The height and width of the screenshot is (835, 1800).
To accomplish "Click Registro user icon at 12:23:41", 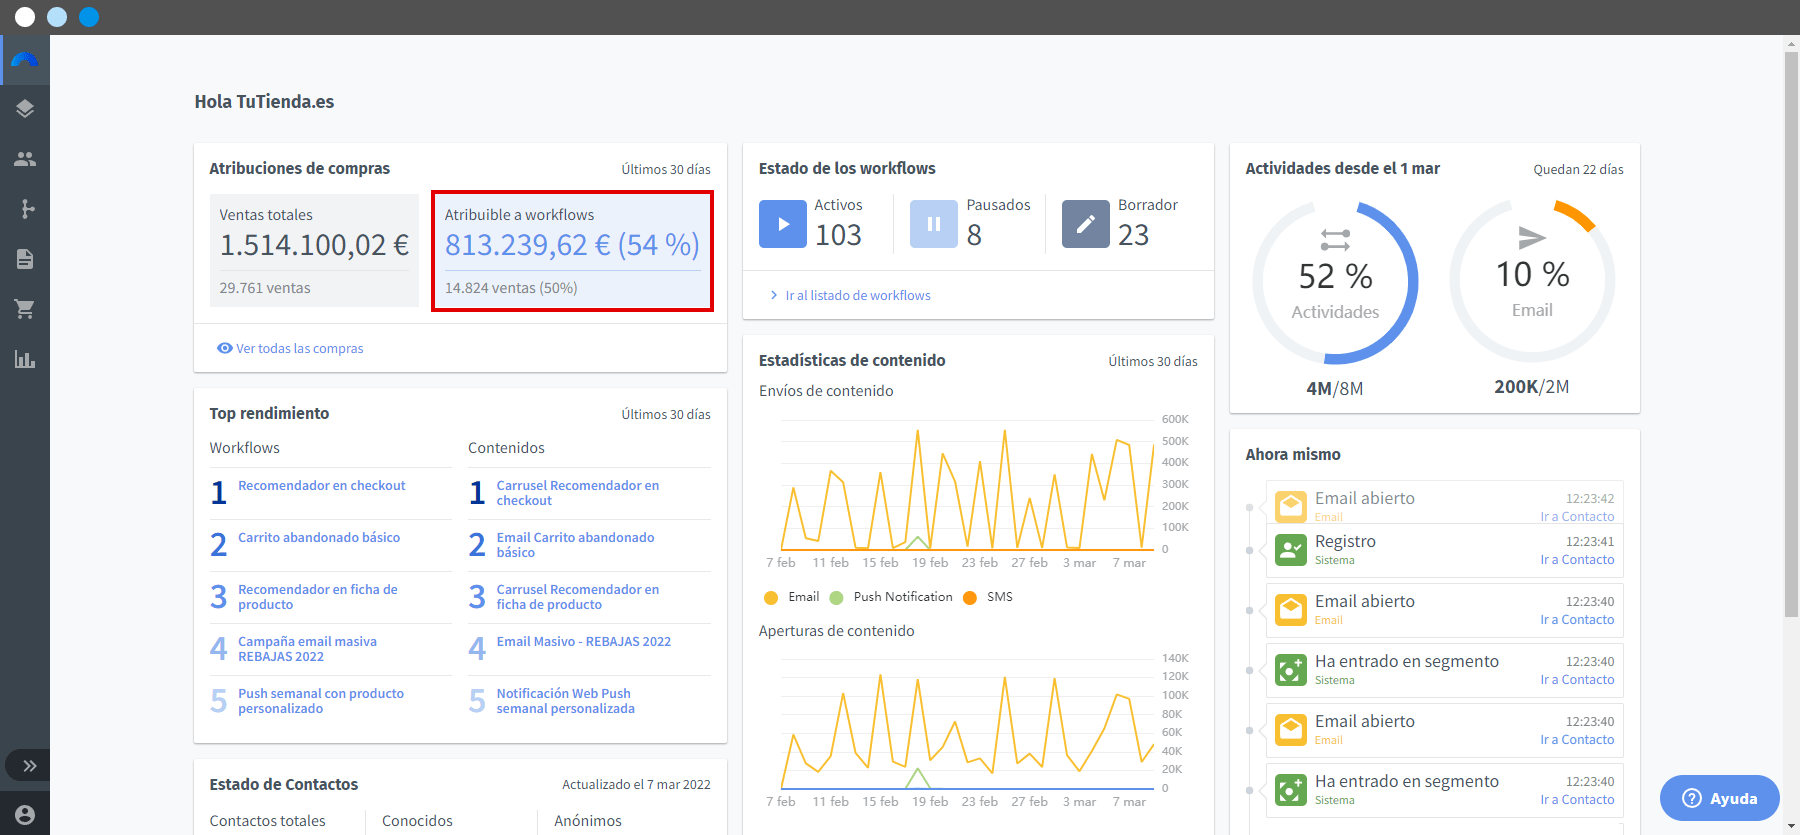I will 1291,550.
